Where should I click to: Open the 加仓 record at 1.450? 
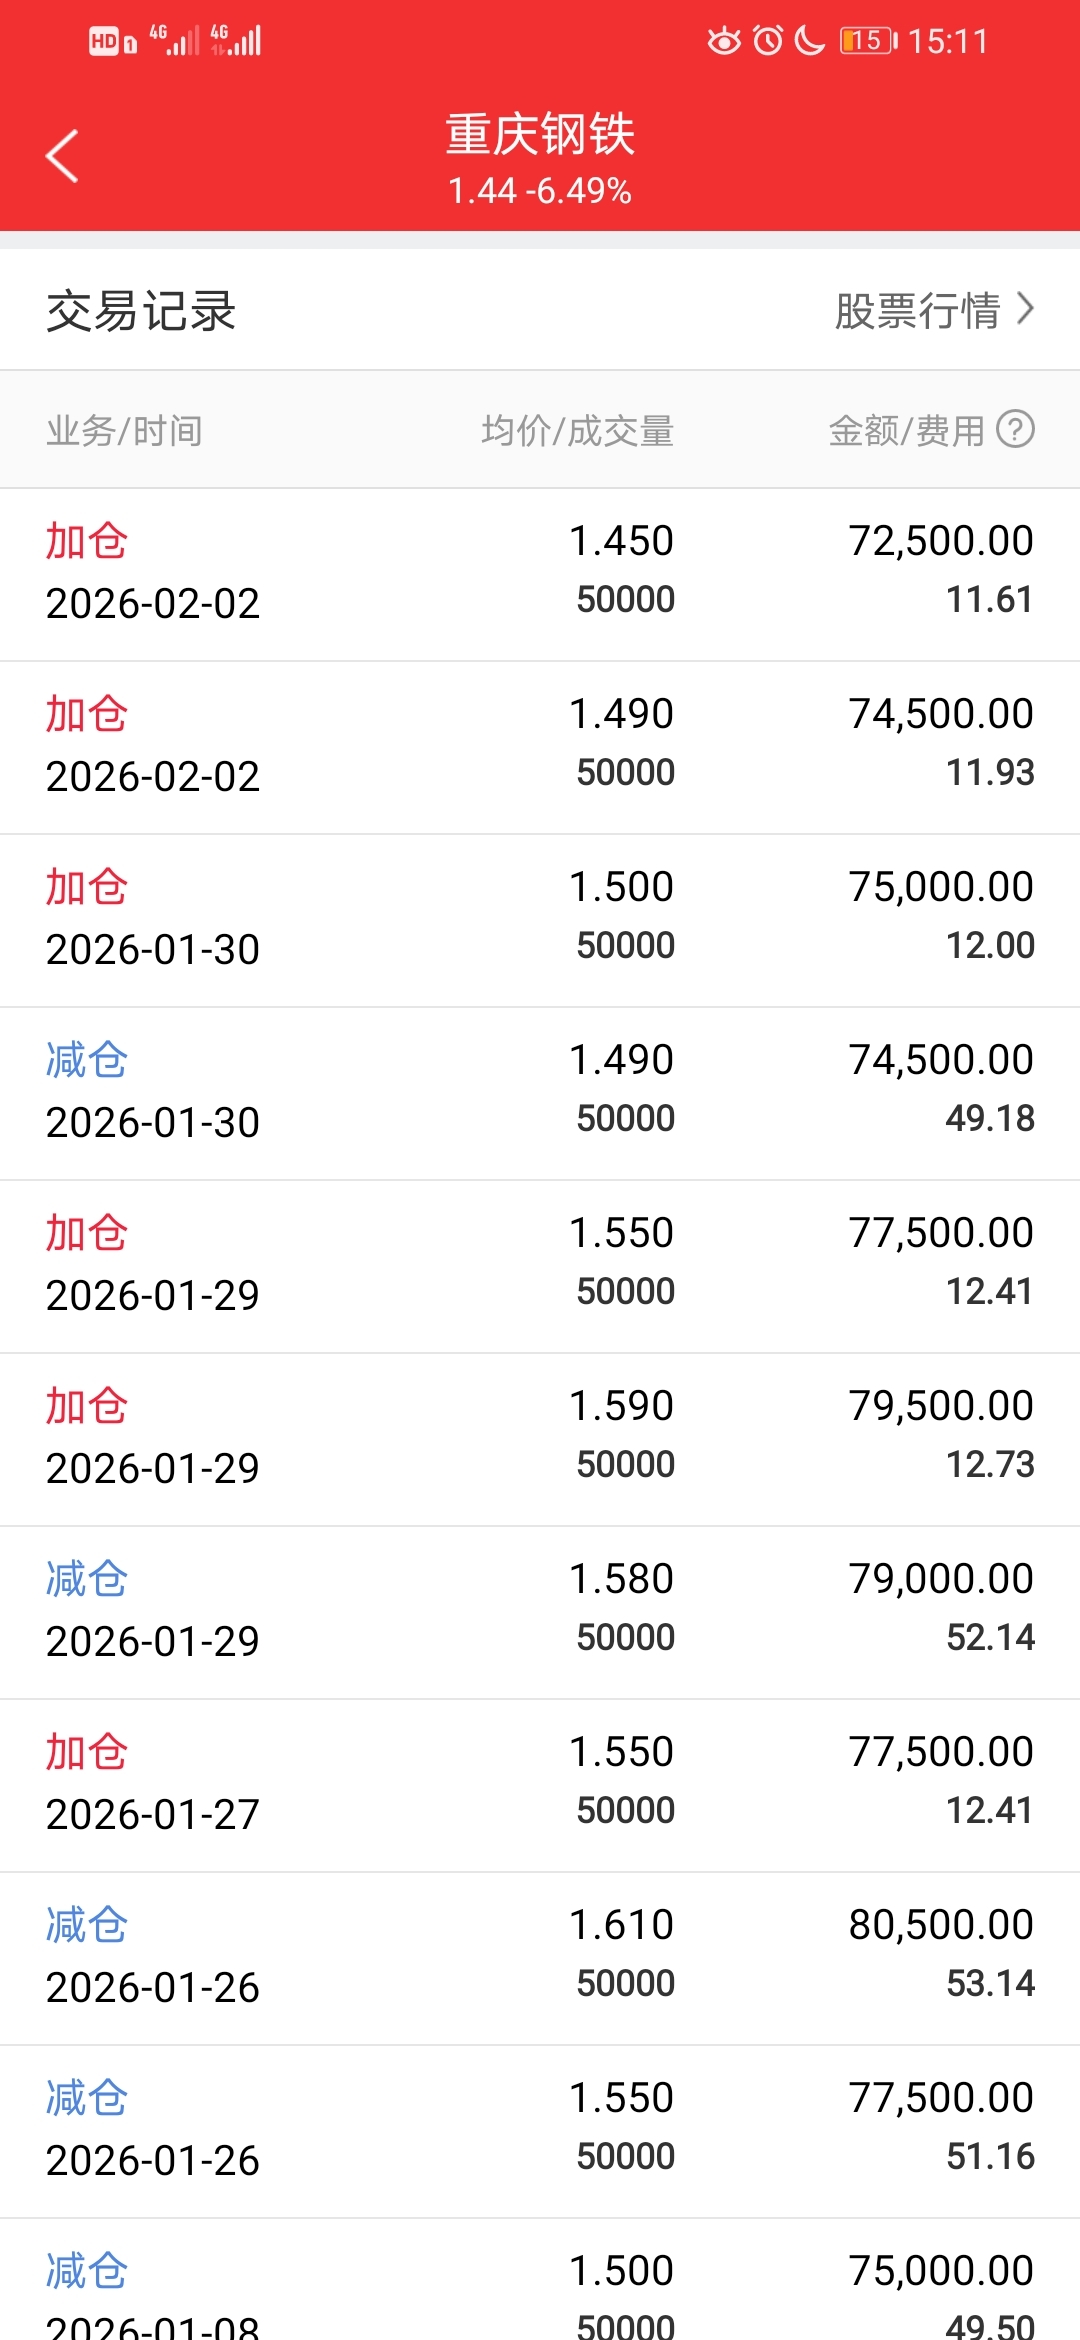click(x=540, y=574)
